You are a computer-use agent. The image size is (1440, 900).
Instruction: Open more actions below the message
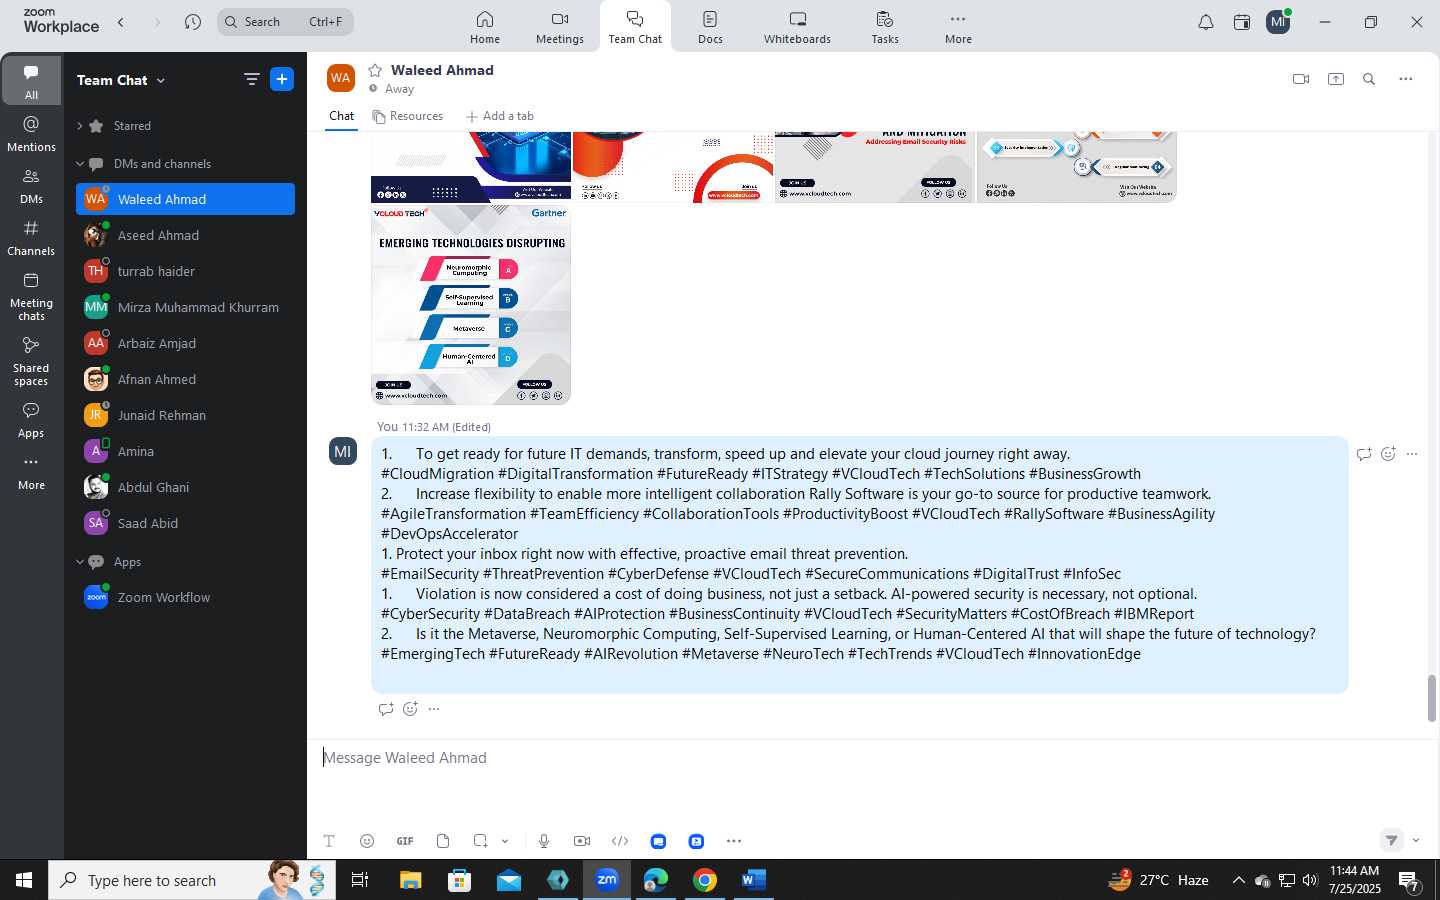click(434, 709)
